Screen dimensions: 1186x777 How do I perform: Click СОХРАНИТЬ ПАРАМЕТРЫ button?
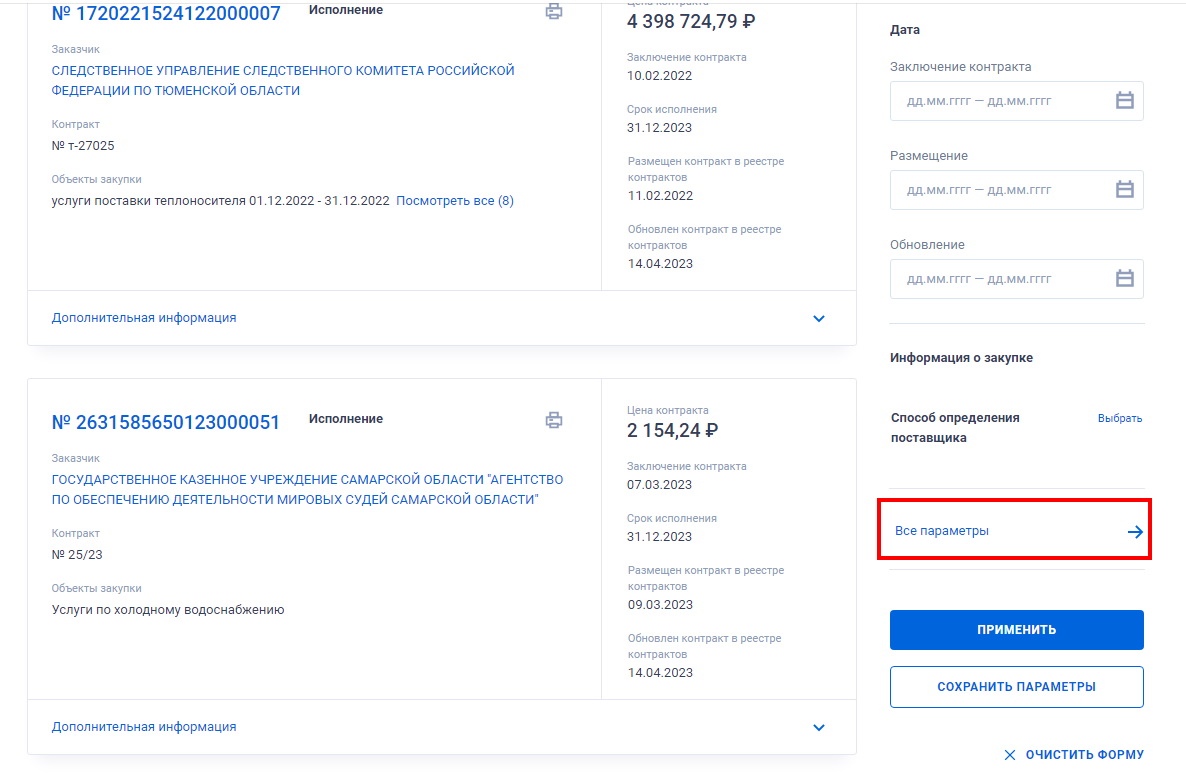[x=1017, y=687]
